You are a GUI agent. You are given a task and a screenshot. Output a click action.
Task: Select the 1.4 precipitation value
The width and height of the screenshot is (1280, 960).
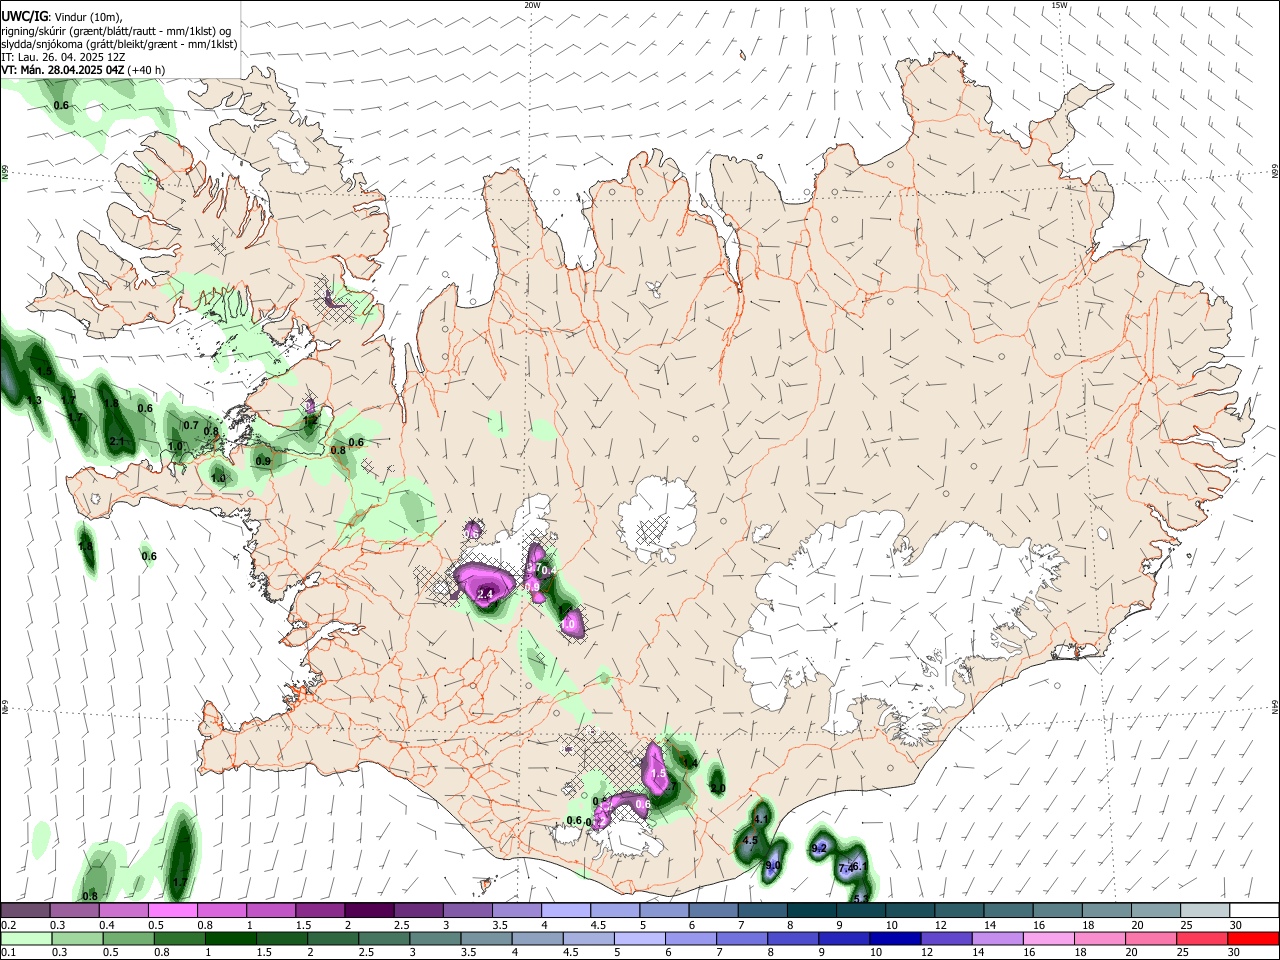pos(689,763)
